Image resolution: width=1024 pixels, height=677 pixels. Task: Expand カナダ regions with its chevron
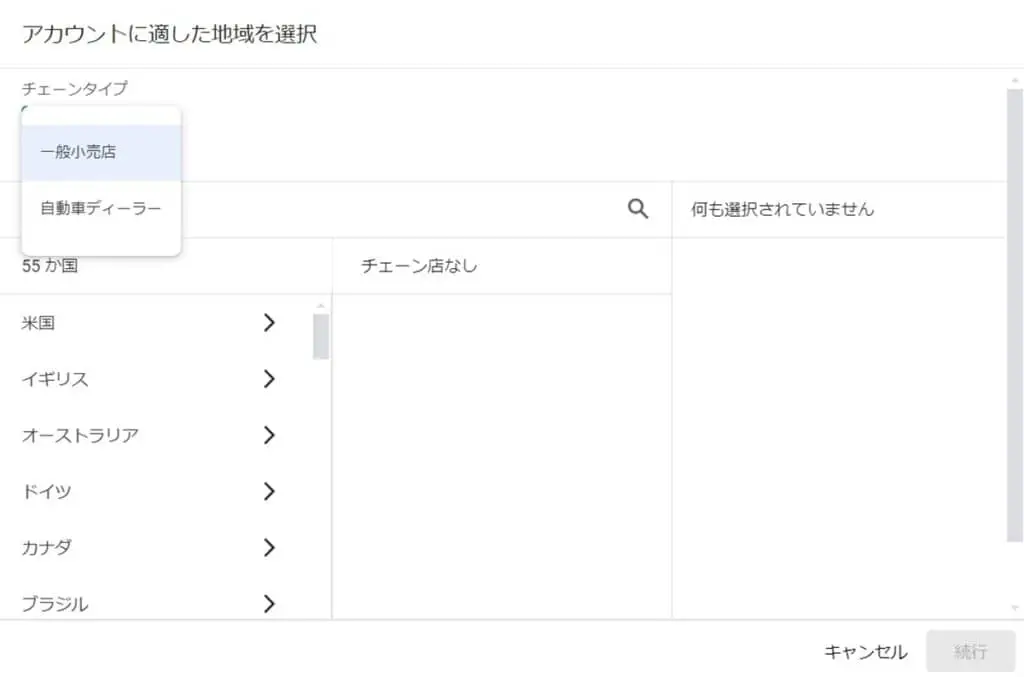[x=268, y=547]
